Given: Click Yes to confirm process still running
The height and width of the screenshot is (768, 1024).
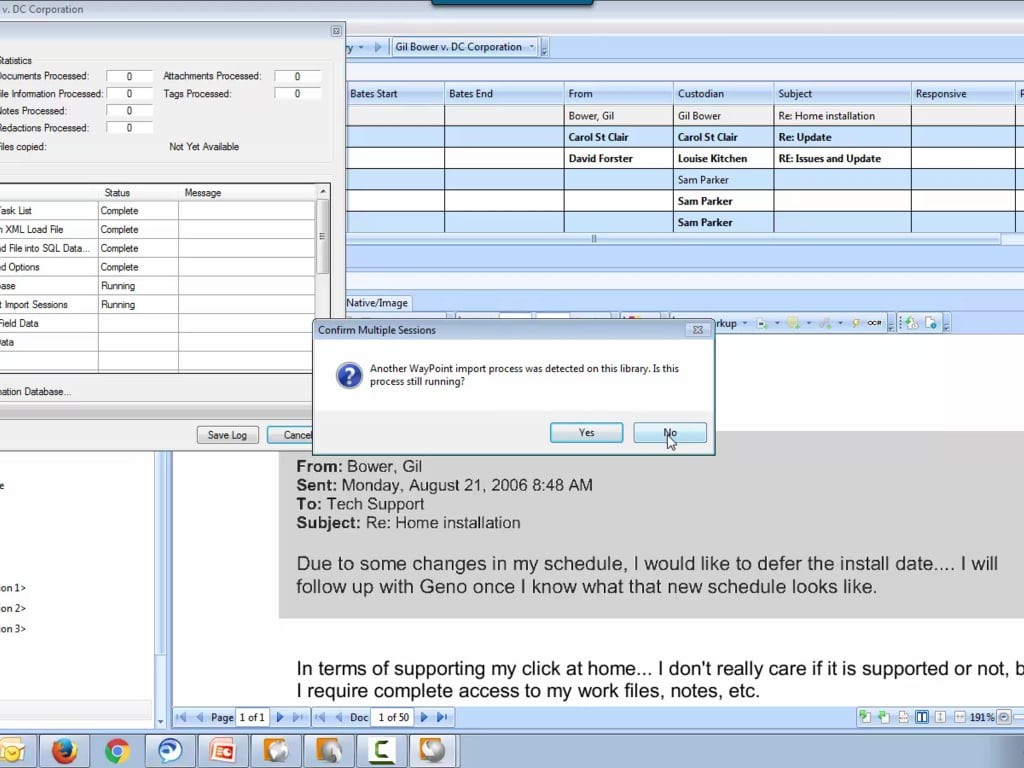Looking at the screenshot, I should [586, 433].
